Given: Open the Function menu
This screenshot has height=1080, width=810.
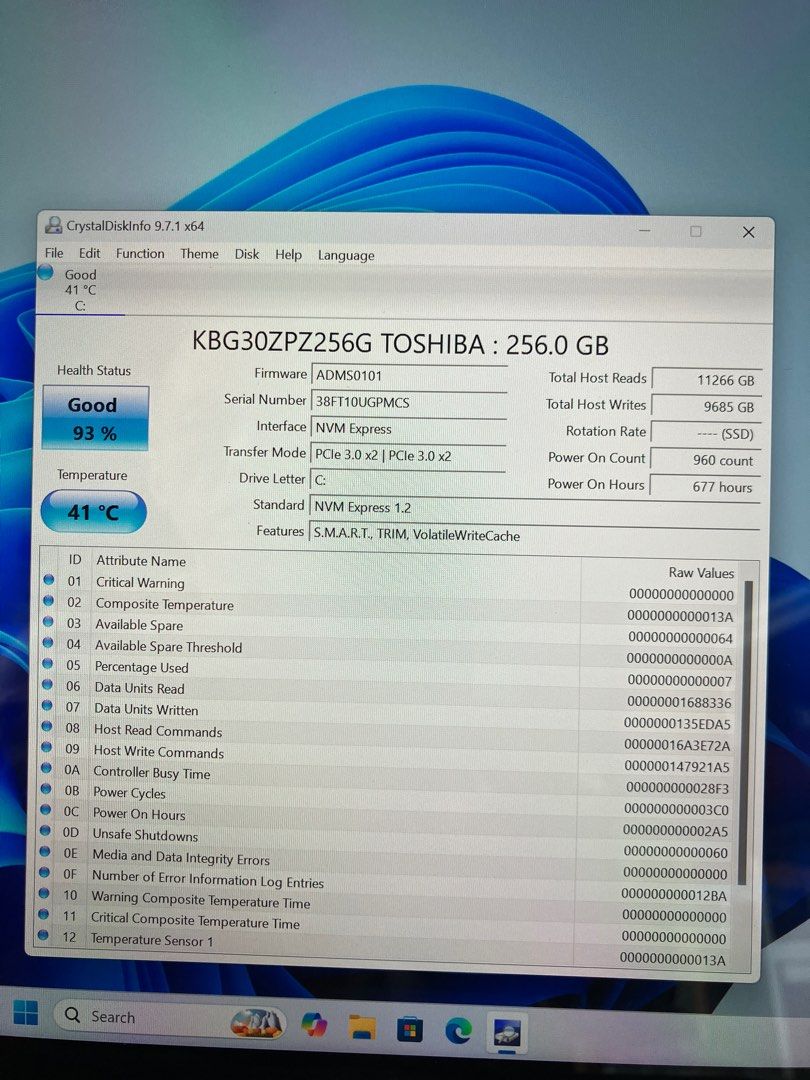Looking at the screenshot, I should [x=140, y=254].
